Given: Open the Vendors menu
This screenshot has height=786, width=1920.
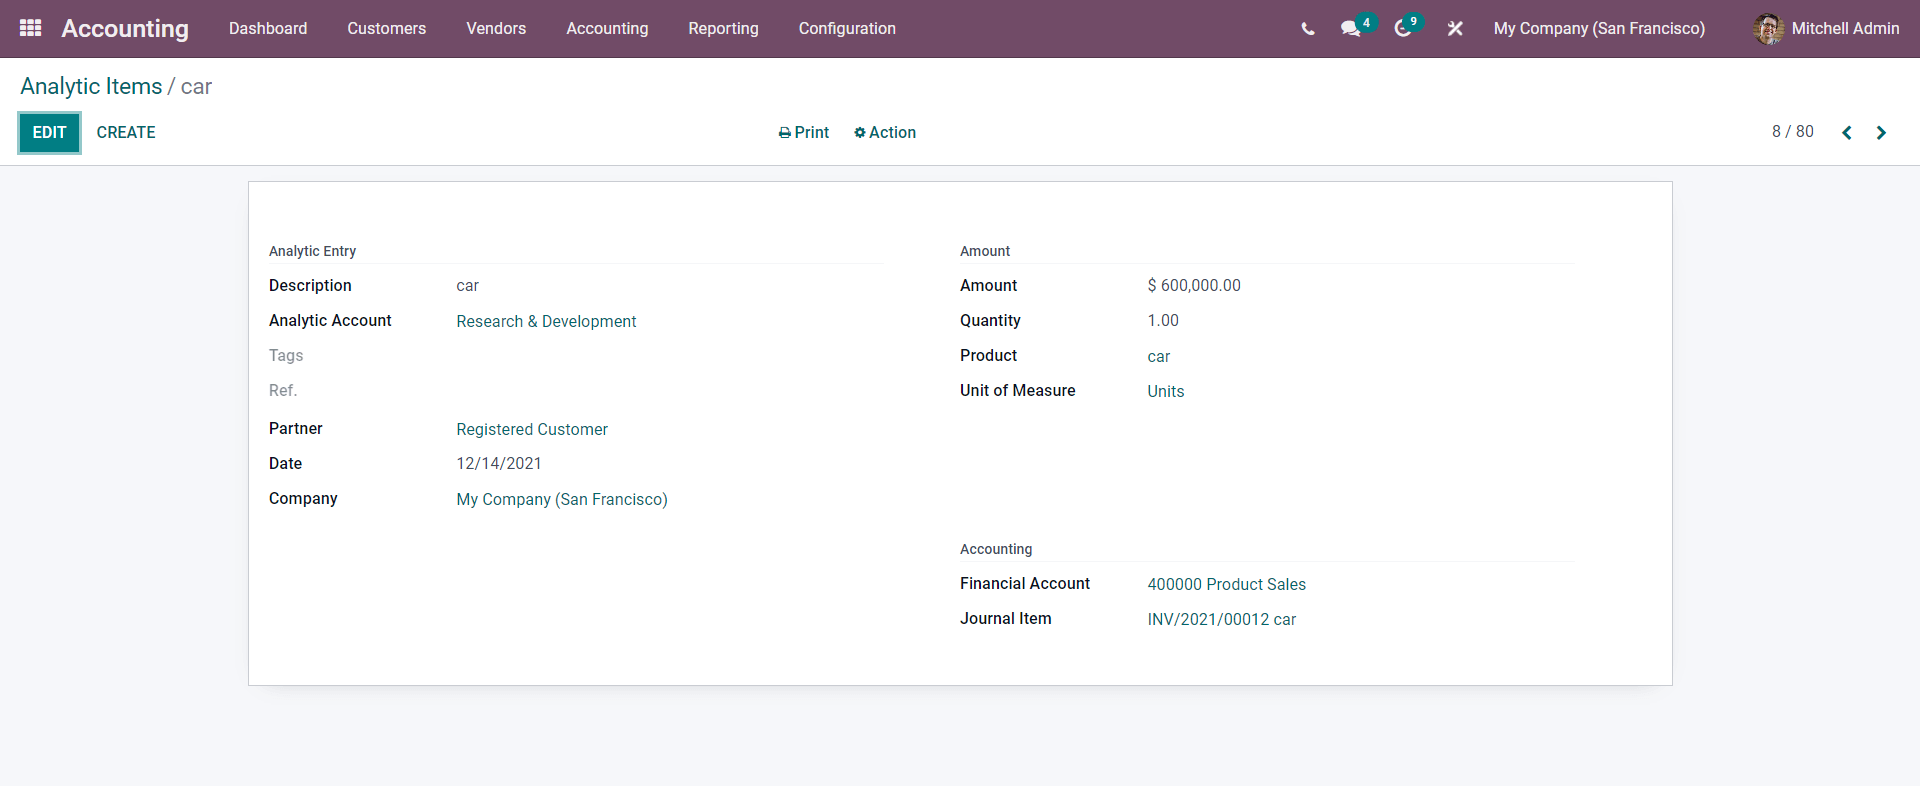Looking at the screenshot, I should pyautogui.click(x=496, y=29).
